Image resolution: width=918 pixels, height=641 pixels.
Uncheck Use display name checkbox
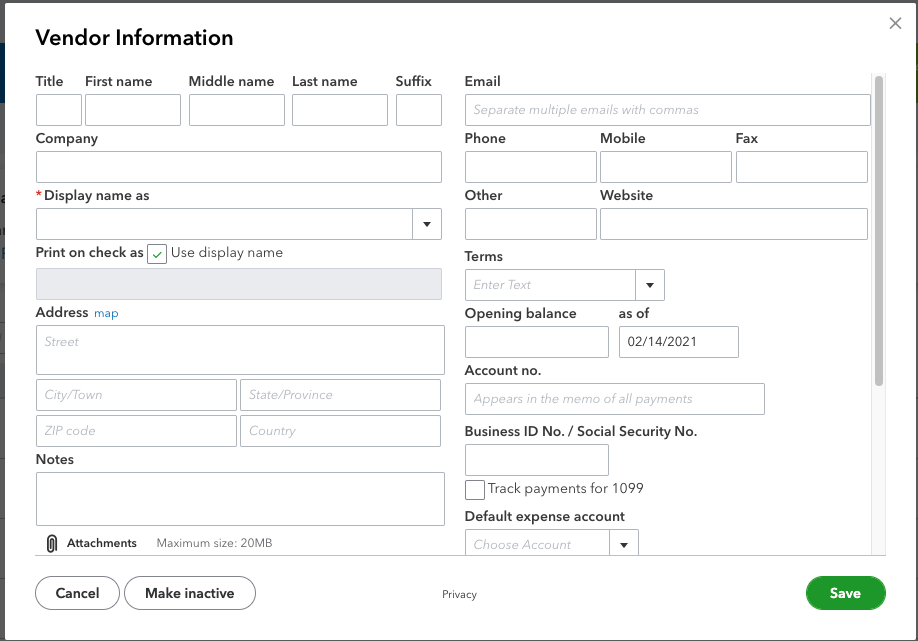(x=157, y=254)
